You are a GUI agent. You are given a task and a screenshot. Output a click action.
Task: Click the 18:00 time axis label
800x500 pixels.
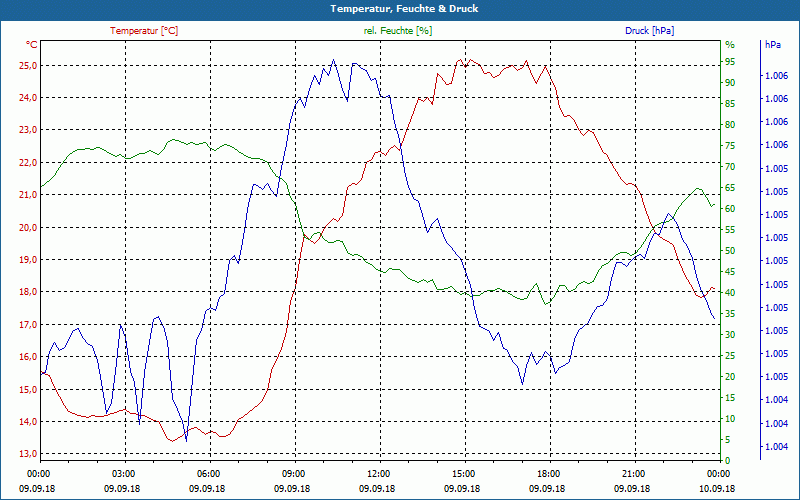click(x=548, y=473)
